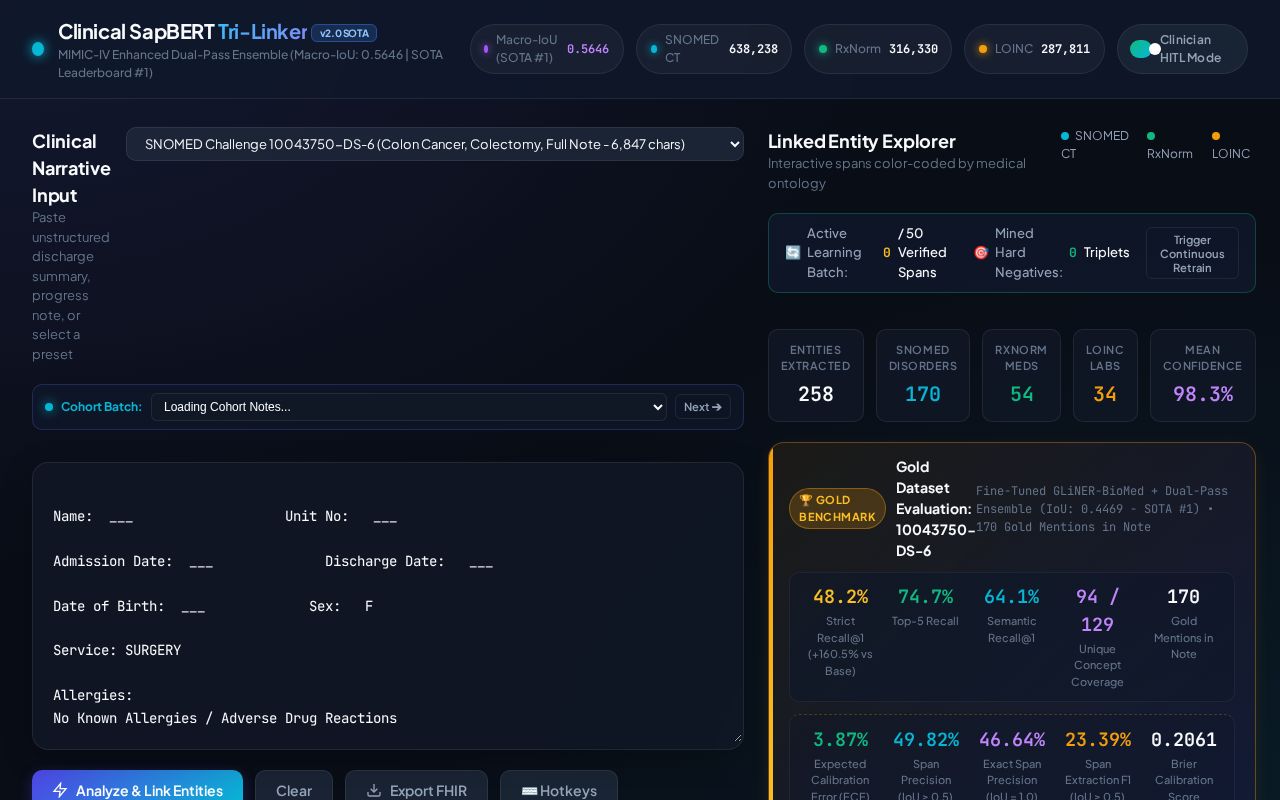Click the Unique Concept Coverage value 94 / 129
Image resolution: width=1280 pixels, height=800 pixels.
[1097, 610]
